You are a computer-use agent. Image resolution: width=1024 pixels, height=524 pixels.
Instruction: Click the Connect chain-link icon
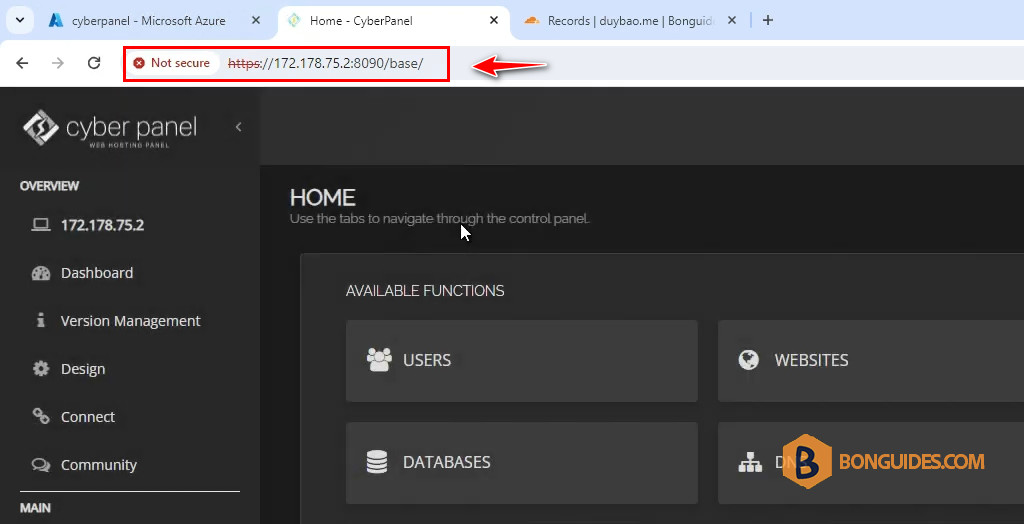coord(40,417)
